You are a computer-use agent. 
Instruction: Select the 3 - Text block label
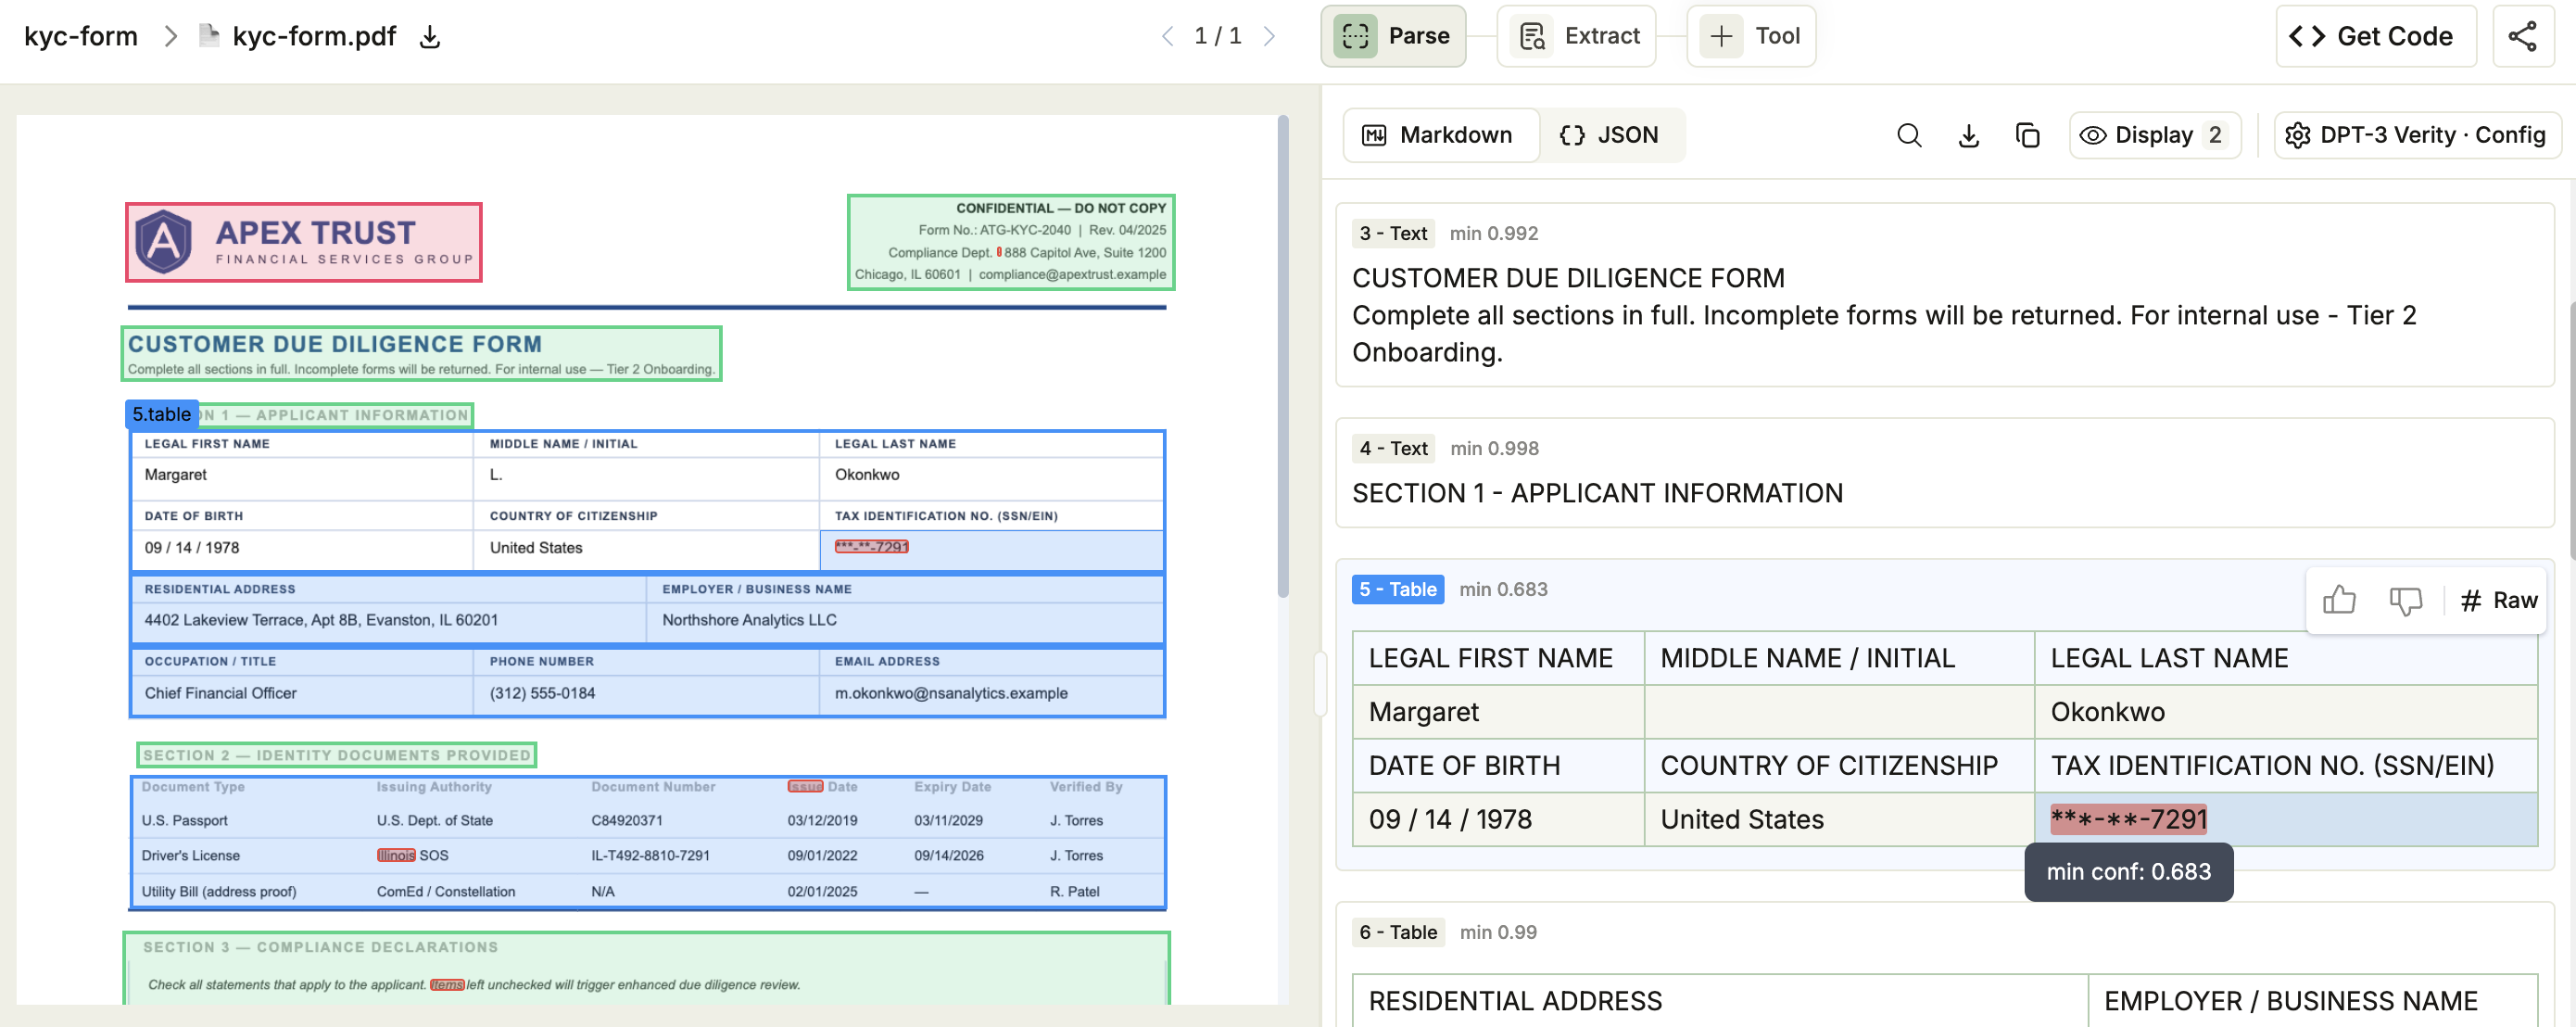(1393, 233)
